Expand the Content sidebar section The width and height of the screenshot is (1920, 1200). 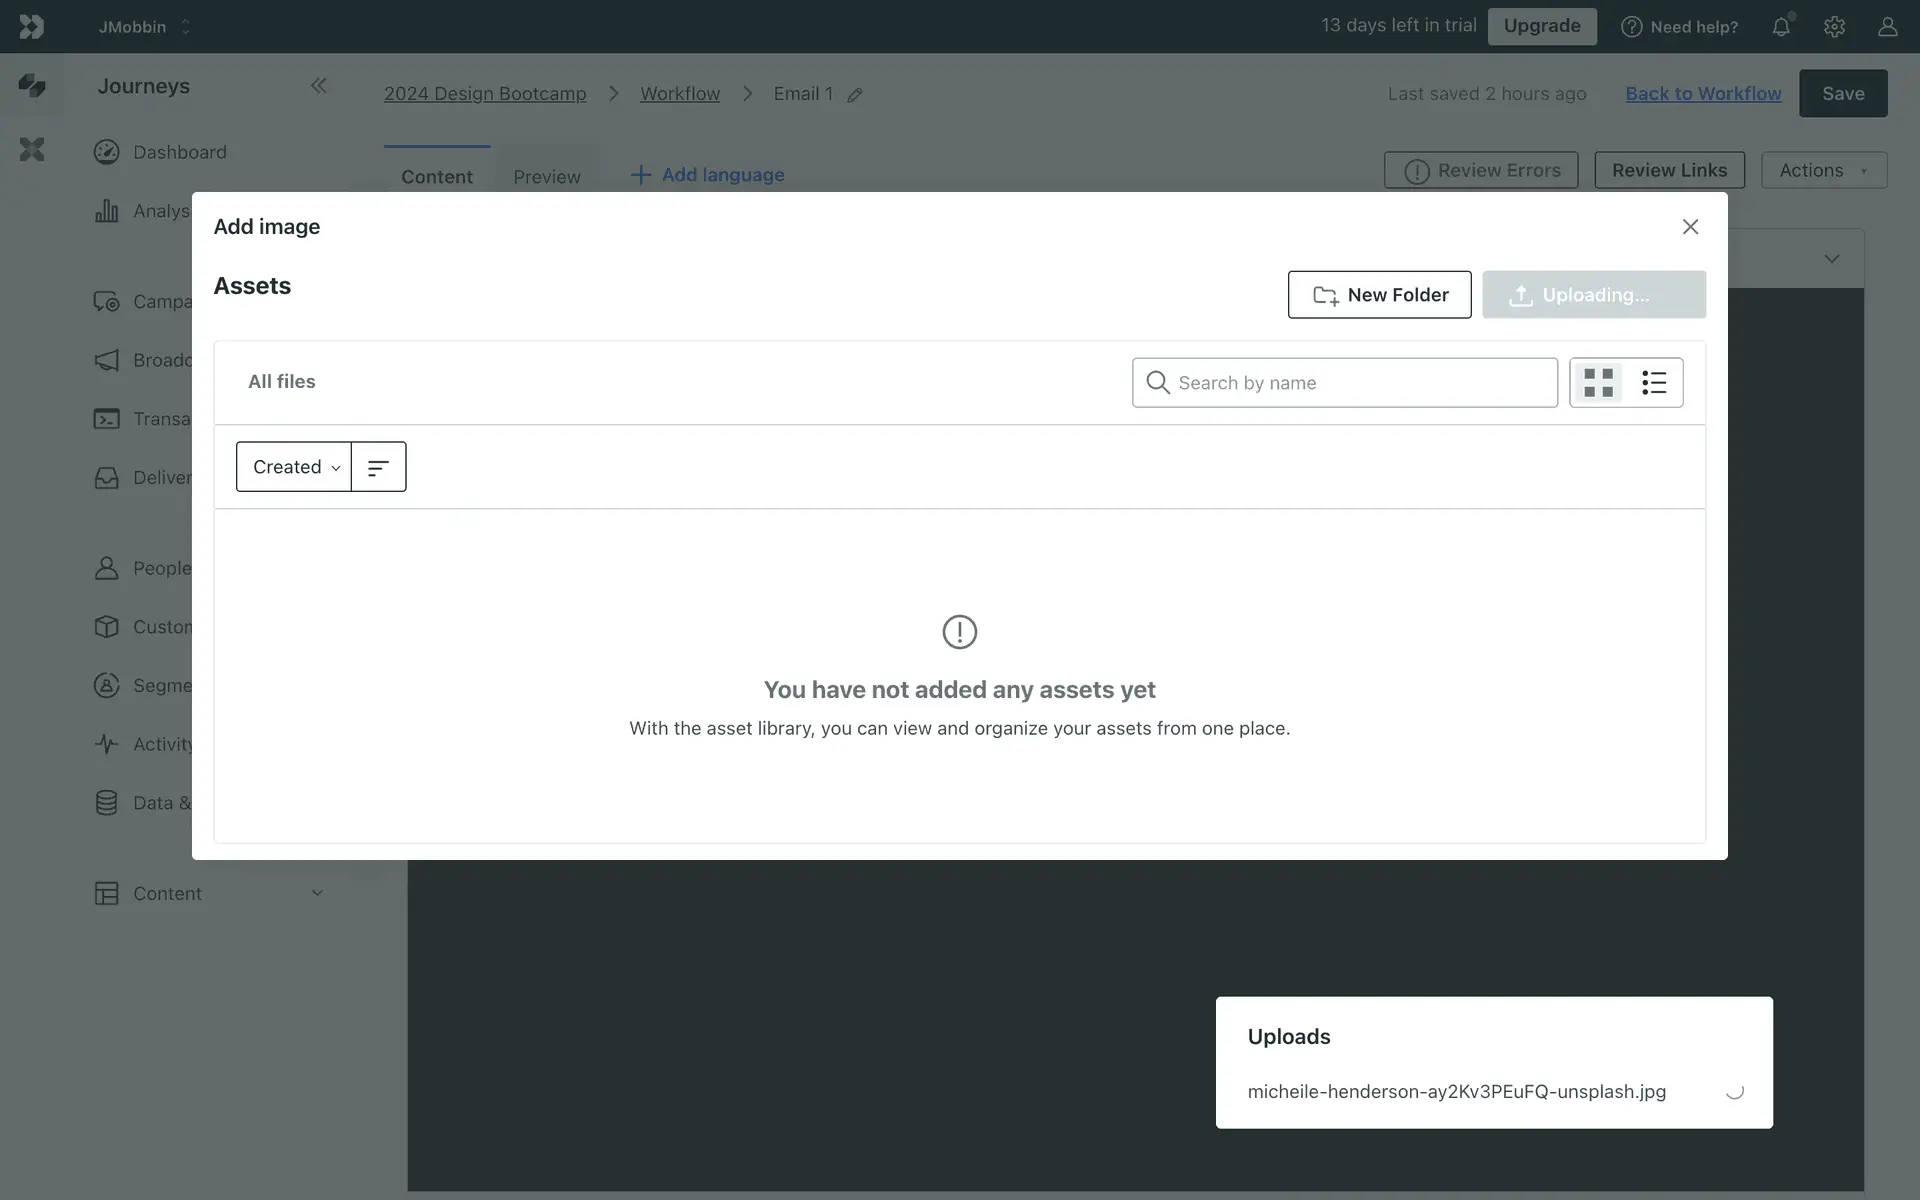click(317, 893)
